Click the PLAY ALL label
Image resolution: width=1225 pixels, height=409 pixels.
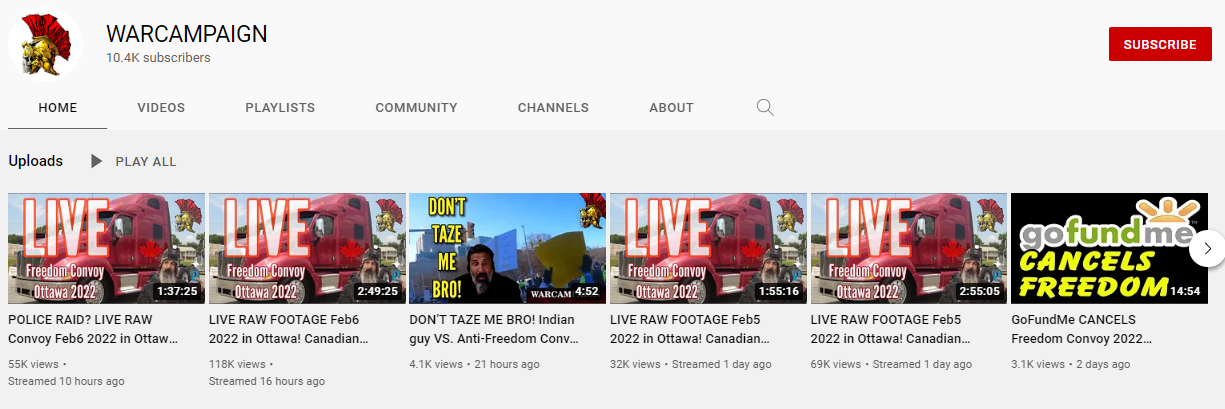click(146, 162)
